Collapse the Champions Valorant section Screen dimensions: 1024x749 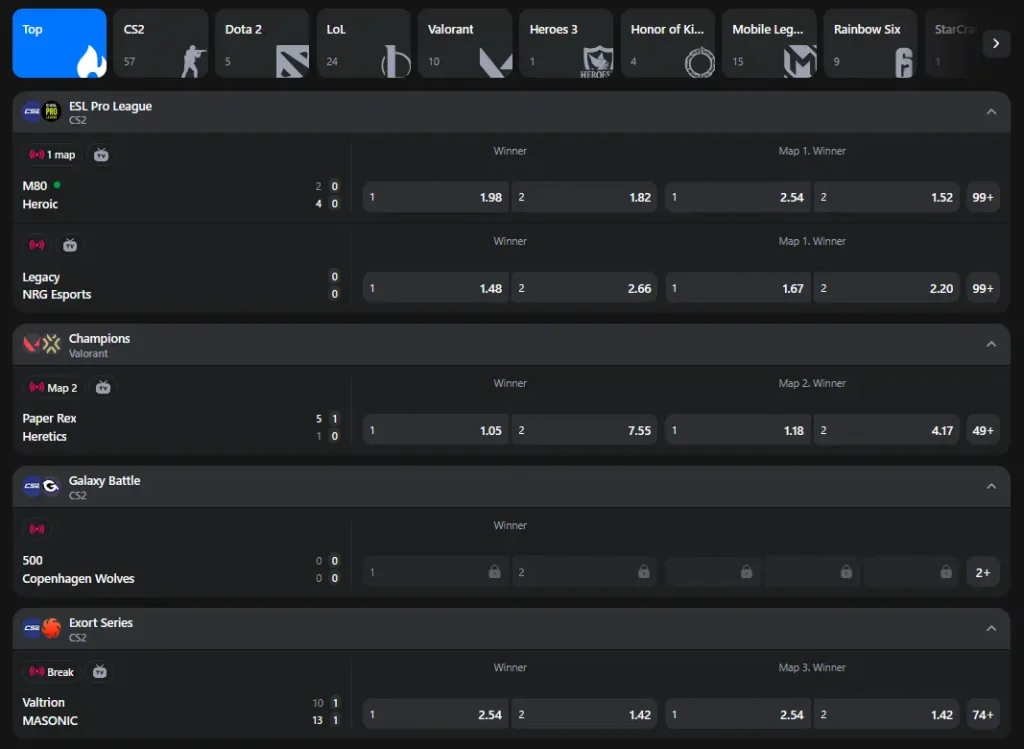tap(991, 345)
